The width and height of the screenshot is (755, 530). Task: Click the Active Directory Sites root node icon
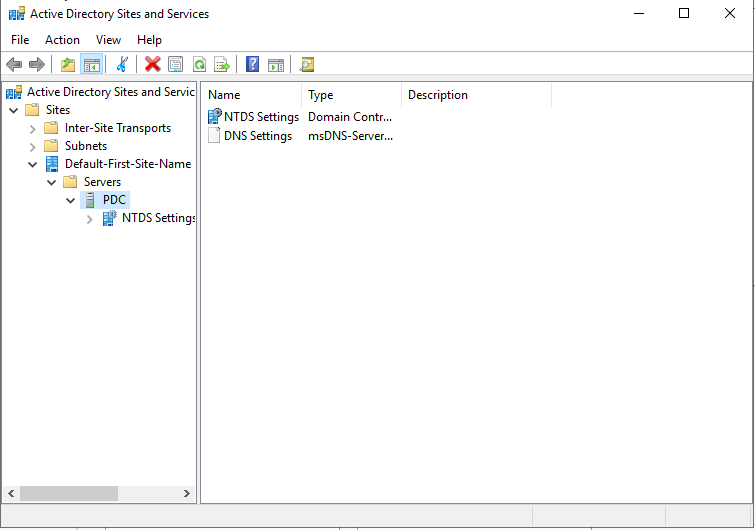(x=14, y=91)
